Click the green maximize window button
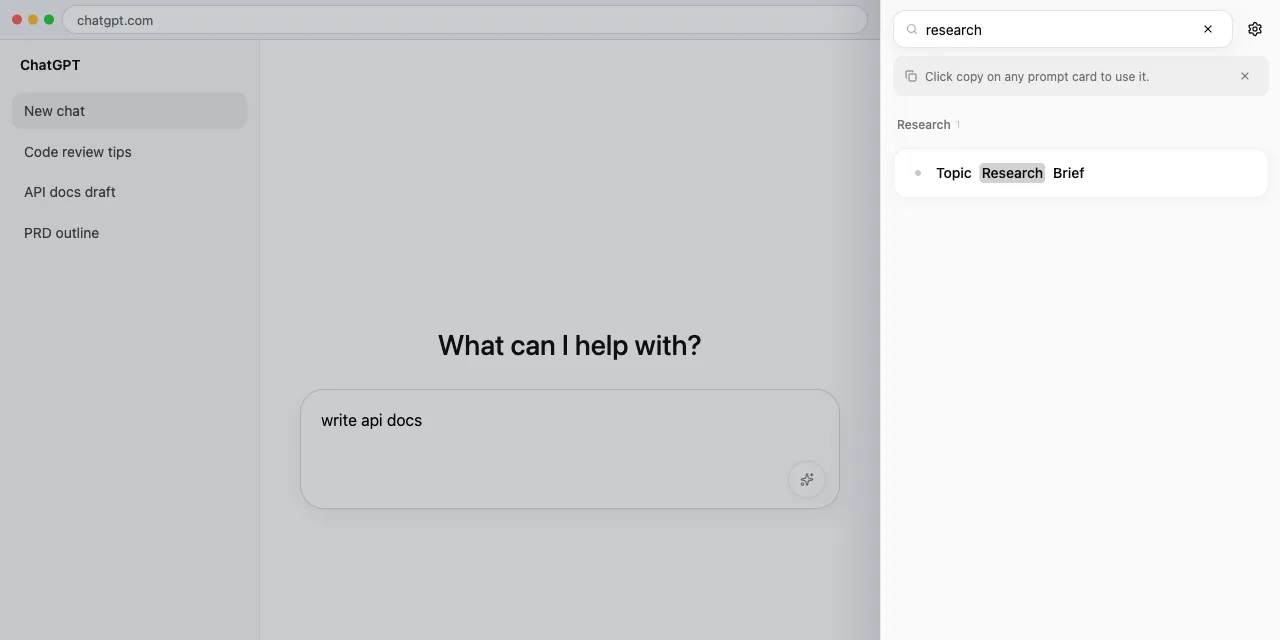This screenshot has height=640, width=1280. (49, 20)
